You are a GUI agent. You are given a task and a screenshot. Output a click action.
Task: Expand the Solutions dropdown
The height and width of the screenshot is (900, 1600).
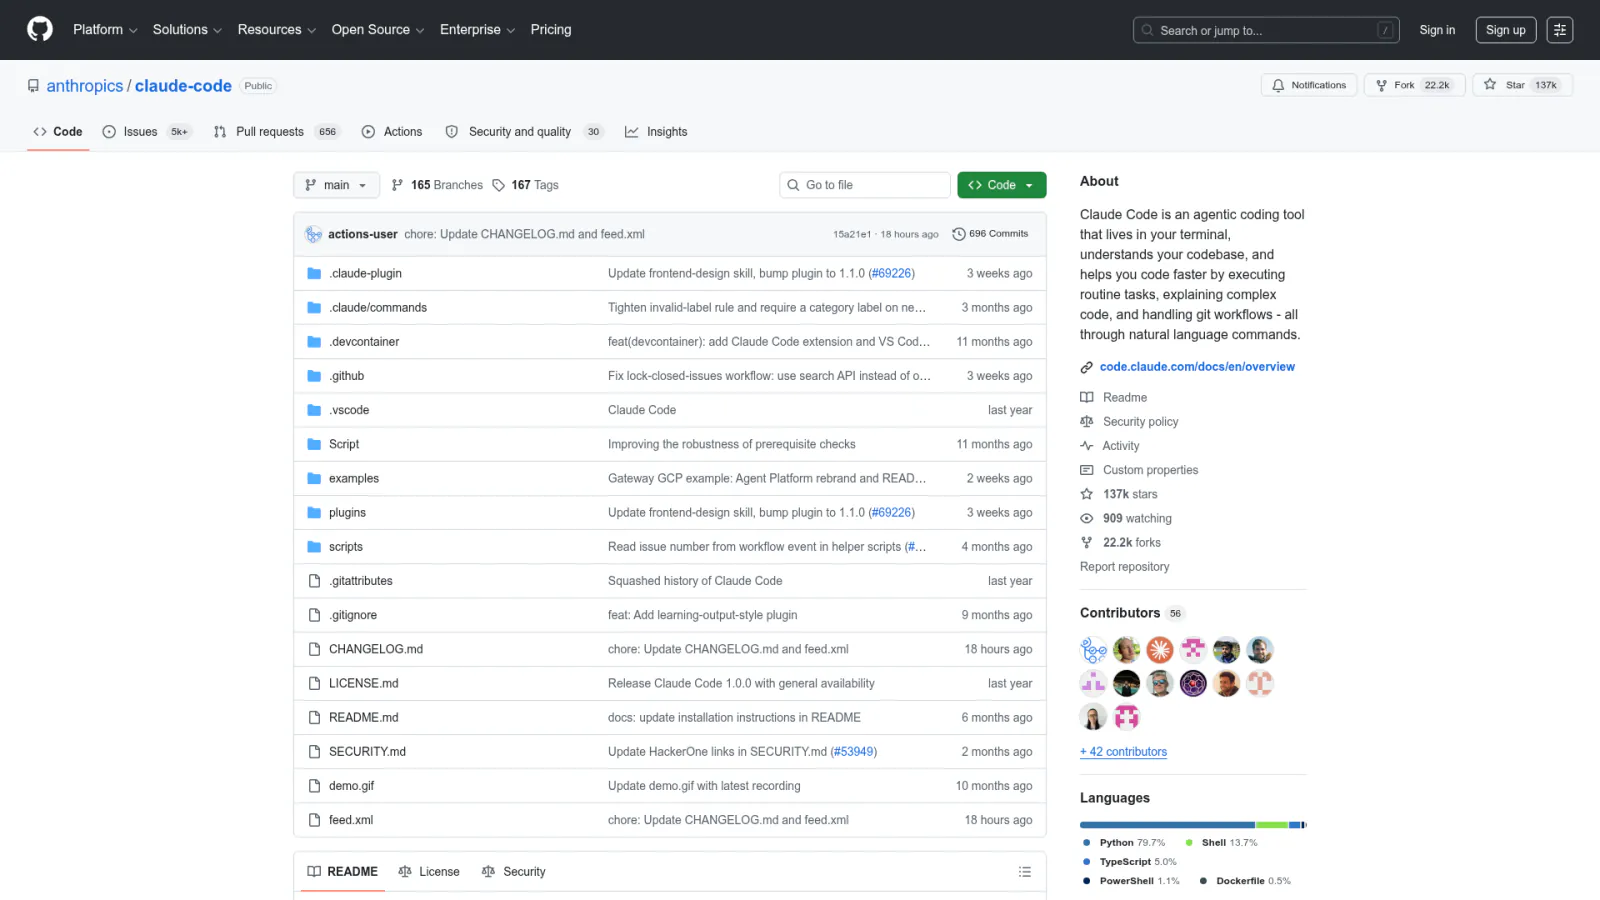187,30
